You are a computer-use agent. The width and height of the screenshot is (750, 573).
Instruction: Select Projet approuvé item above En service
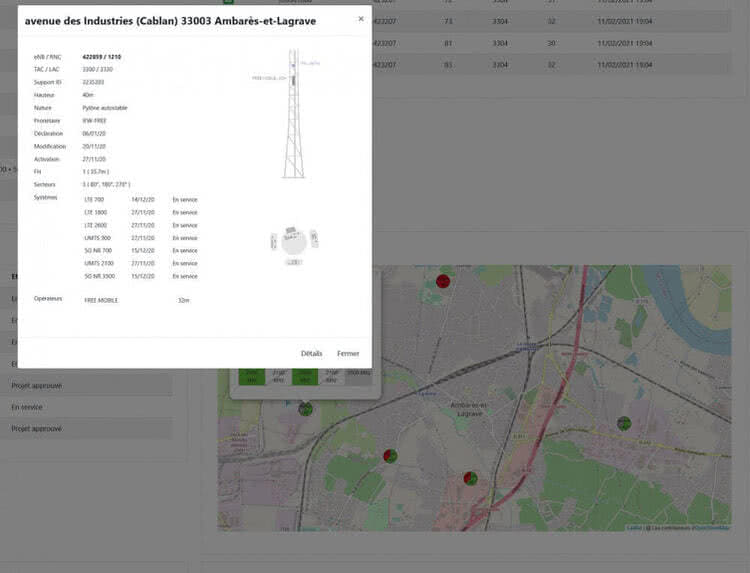tap(37, 385)
